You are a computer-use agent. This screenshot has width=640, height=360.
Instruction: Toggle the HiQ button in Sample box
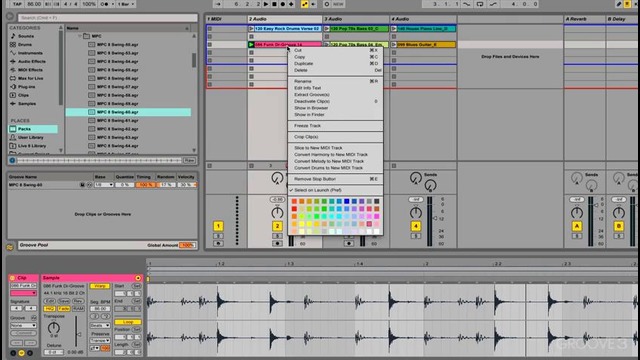click(x=49, y=309)
